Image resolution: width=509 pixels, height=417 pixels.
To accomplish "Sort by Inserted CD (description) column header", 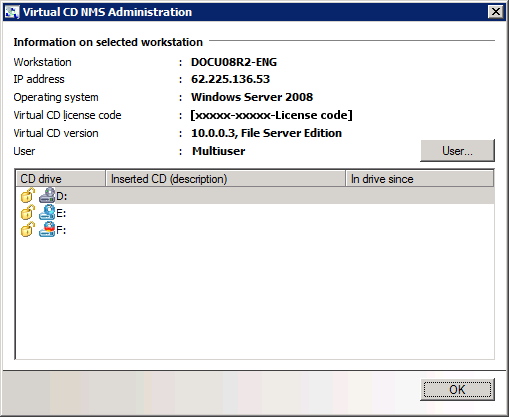I will point(225,179).
